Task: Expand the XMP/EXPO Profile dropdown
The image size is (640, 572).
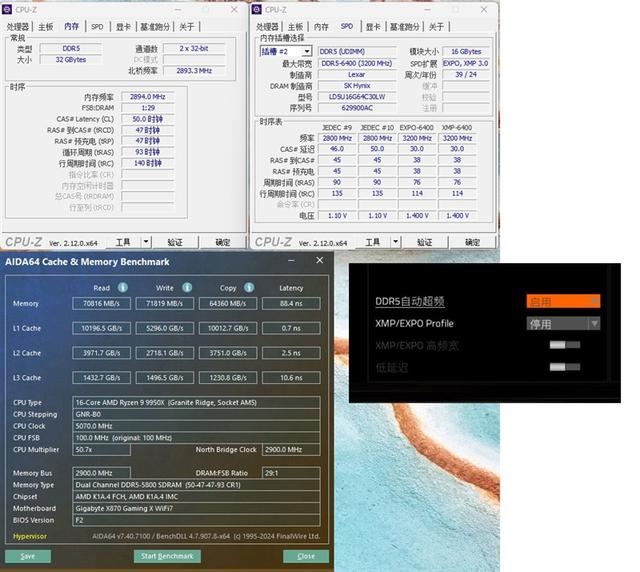Action: click(x=563, y=323)
